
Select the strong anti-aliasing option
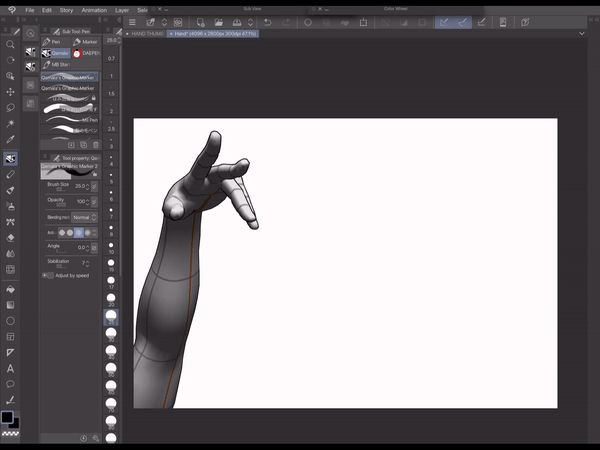click(x=88, y=233)
